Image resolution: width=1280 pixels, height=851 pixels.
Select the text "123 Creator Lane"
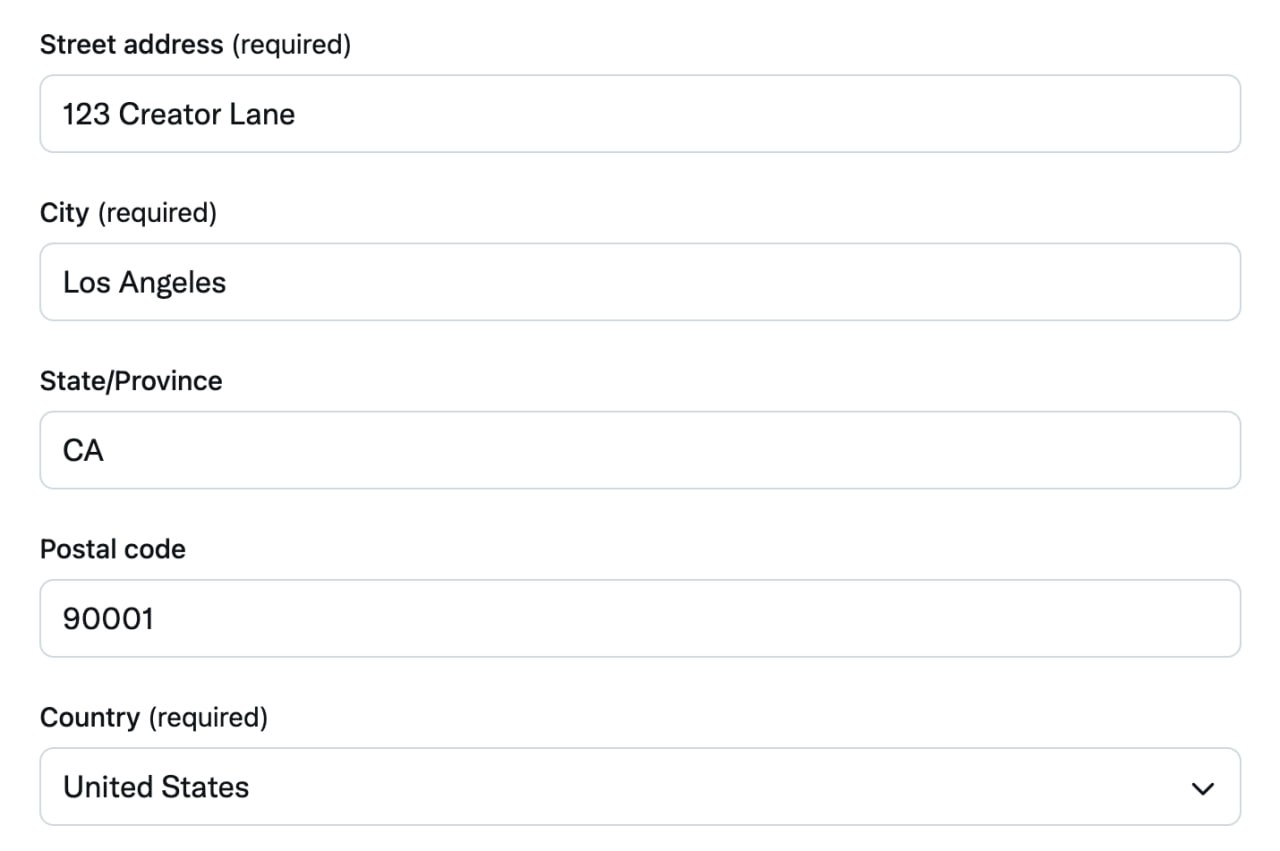click(178, 113)
